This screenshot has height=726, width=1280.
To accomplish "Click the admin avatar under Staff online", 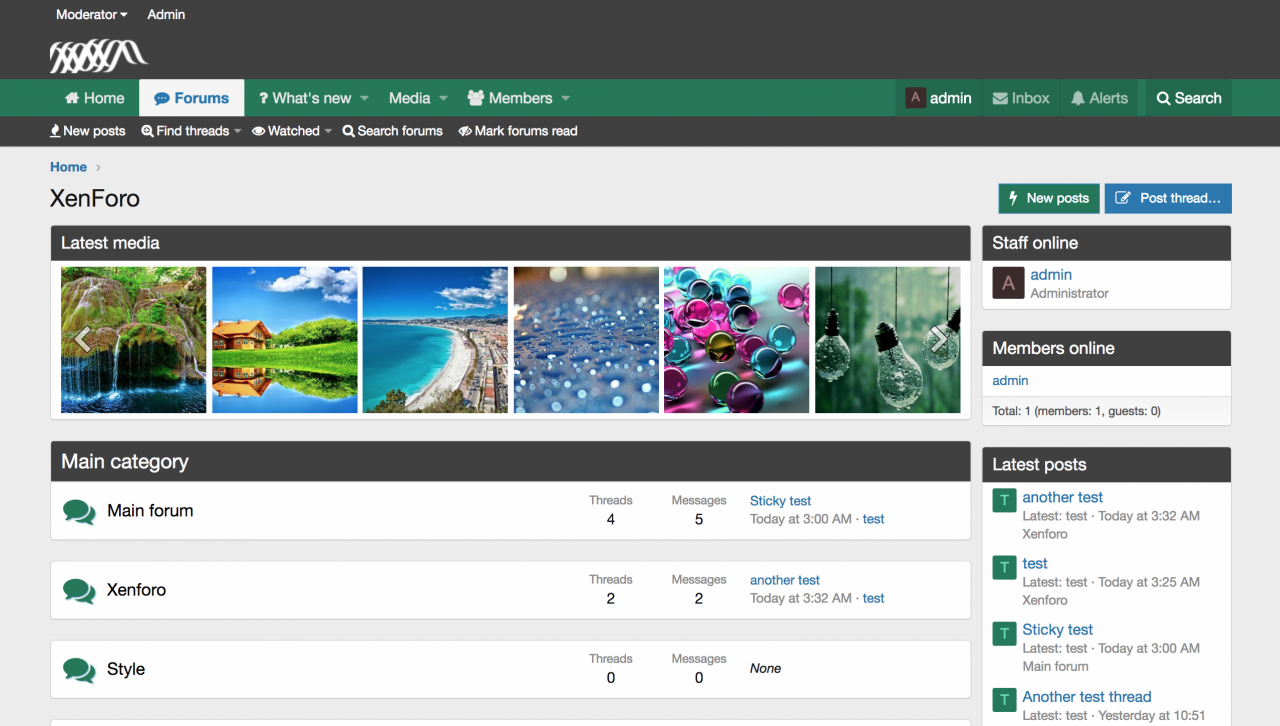I will 1008,283.
